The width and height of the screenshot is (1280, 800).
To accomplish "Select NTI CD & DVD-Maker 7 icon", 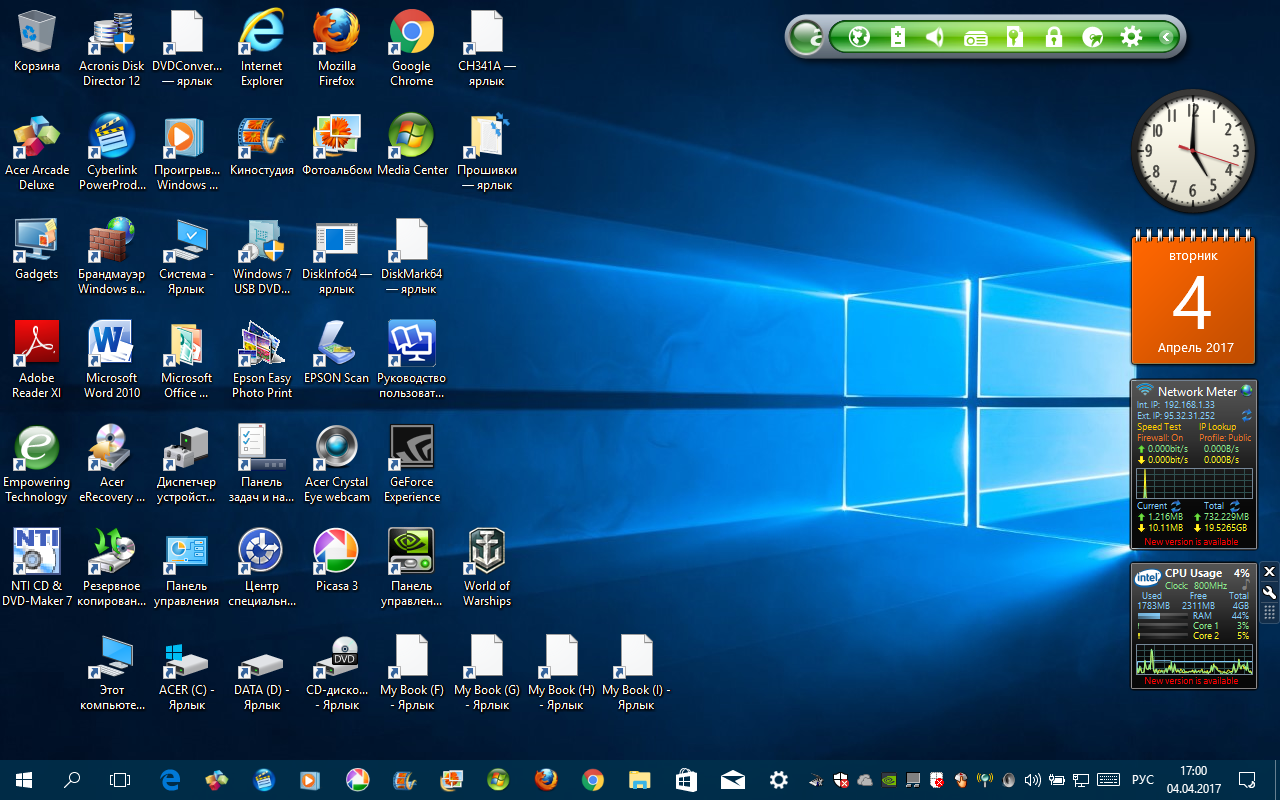I will point(37,569).
